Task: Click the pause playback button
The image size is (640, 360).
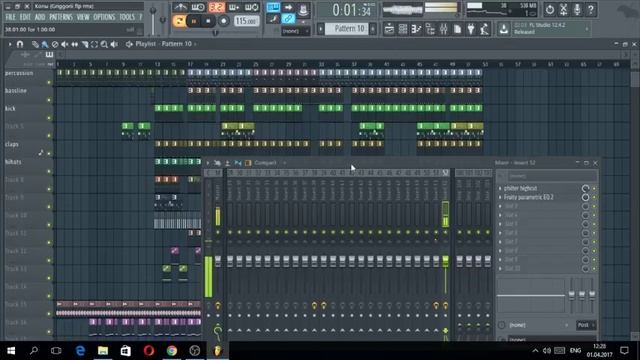Action: [x=194, y=21]
